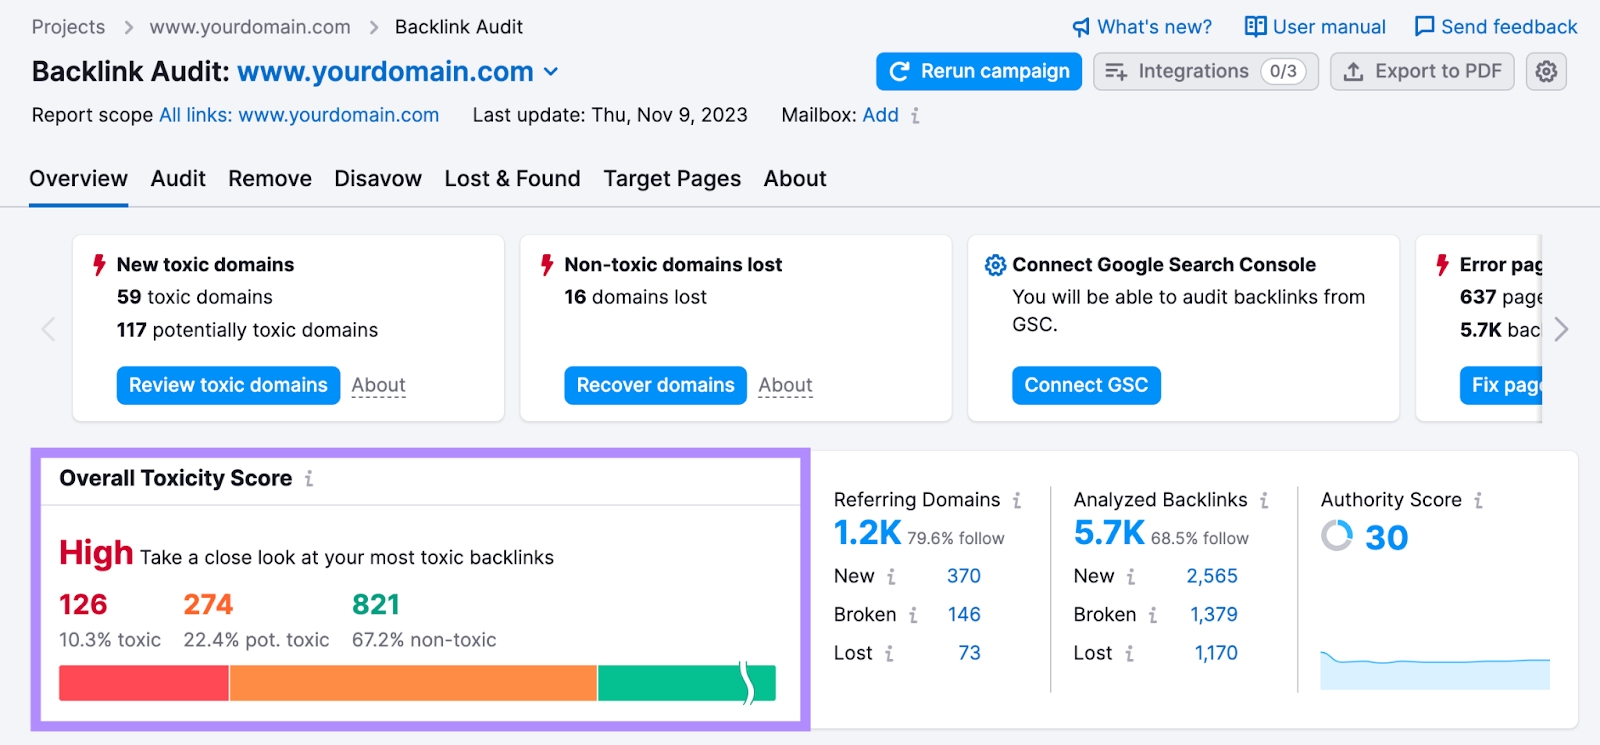This screenshot has height=745, width=1600.
Task: Click lightning icon on Error pages card
Action: (x=1442, y=265)
